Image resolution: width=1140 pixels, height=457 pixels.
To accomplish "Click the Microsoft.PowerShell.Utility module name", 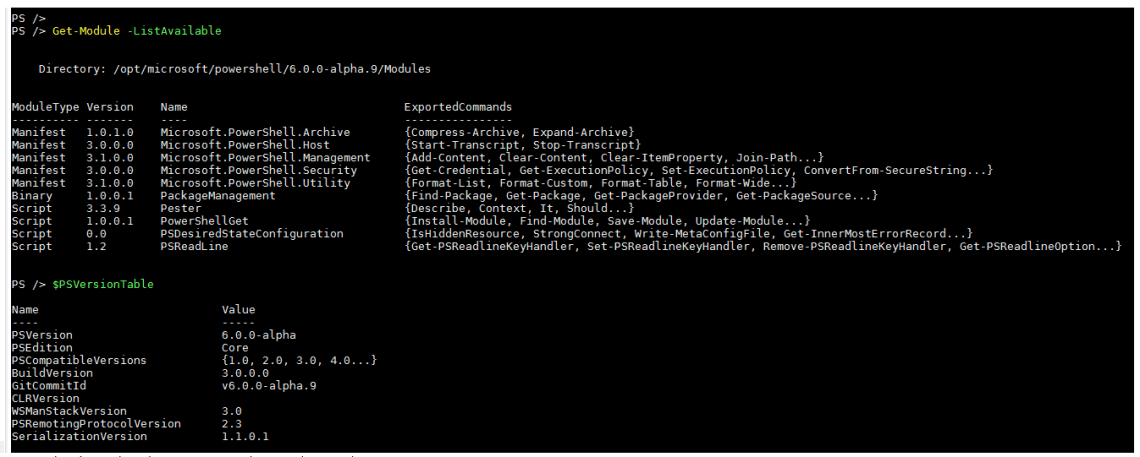I will tap(255, 183).
